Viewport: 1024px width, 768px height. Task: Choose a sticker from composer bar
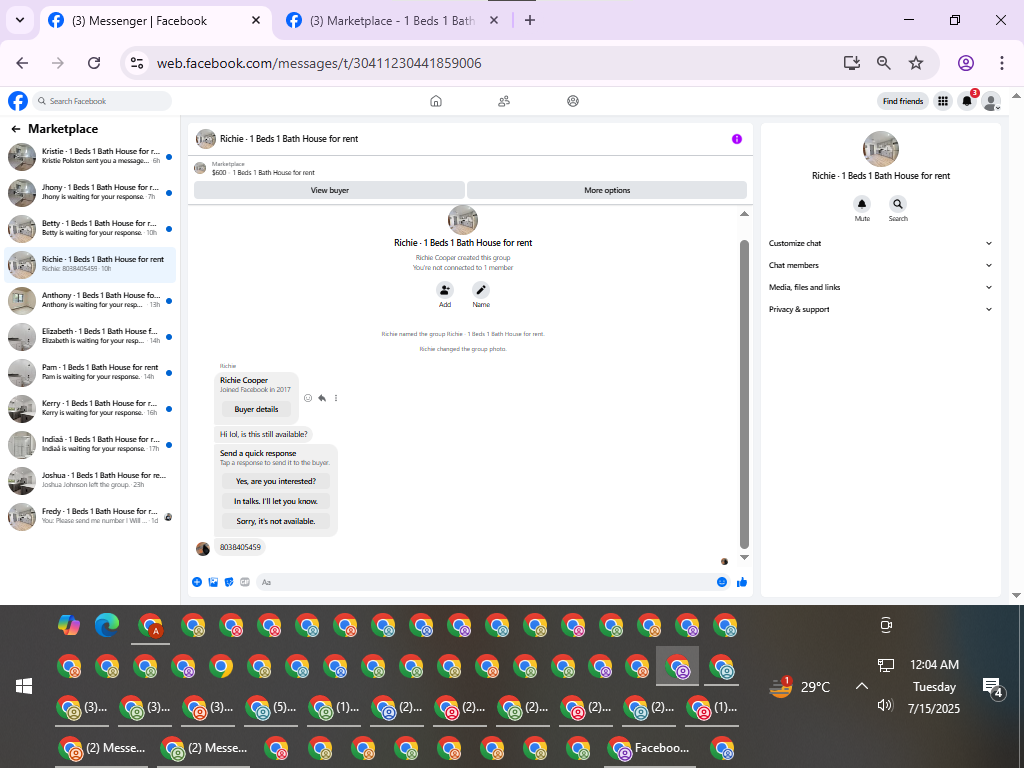pyautogui.click(x=229, y=582)
